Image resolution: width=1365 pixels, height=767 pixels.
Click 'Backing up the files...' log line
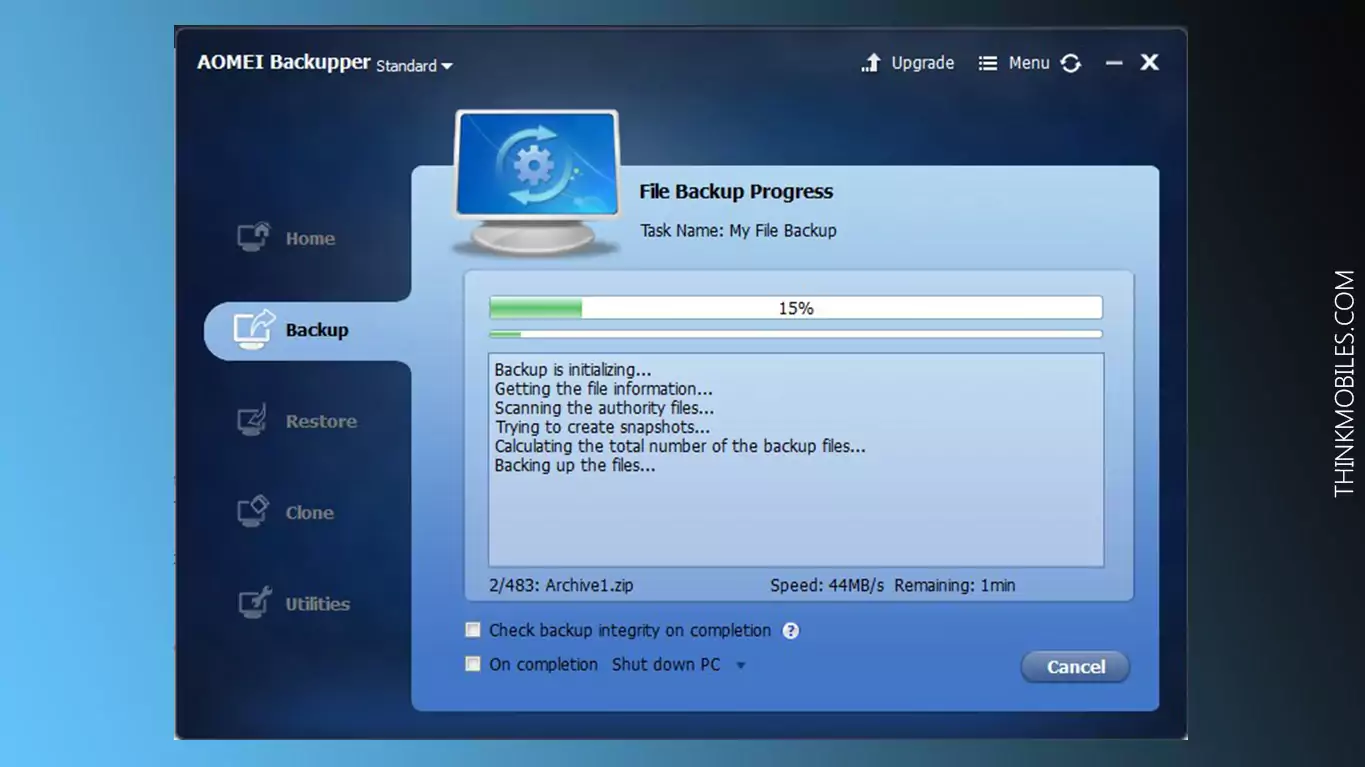point(575,465)
